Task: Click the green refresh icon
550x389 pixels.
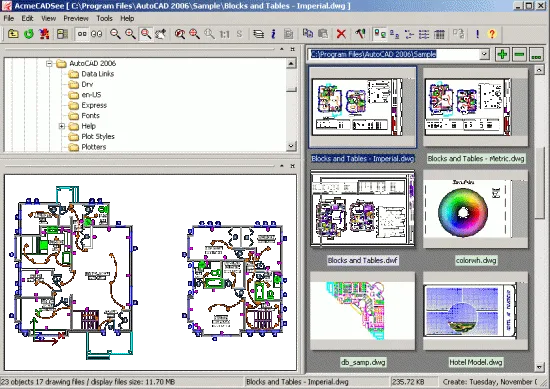Action: pos(29,34)
